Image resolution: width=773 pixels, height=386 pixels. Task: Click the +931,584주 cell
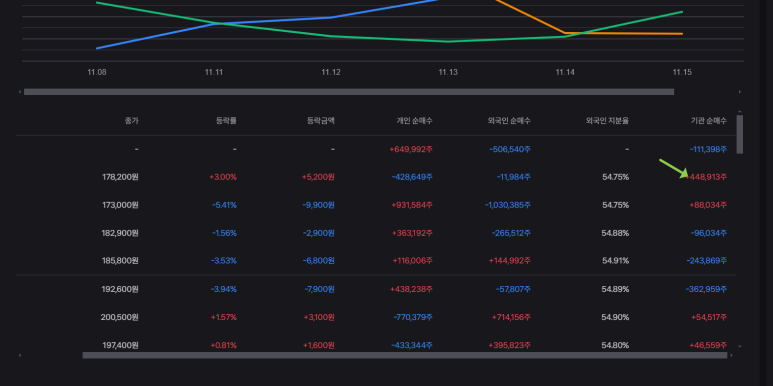412,205
